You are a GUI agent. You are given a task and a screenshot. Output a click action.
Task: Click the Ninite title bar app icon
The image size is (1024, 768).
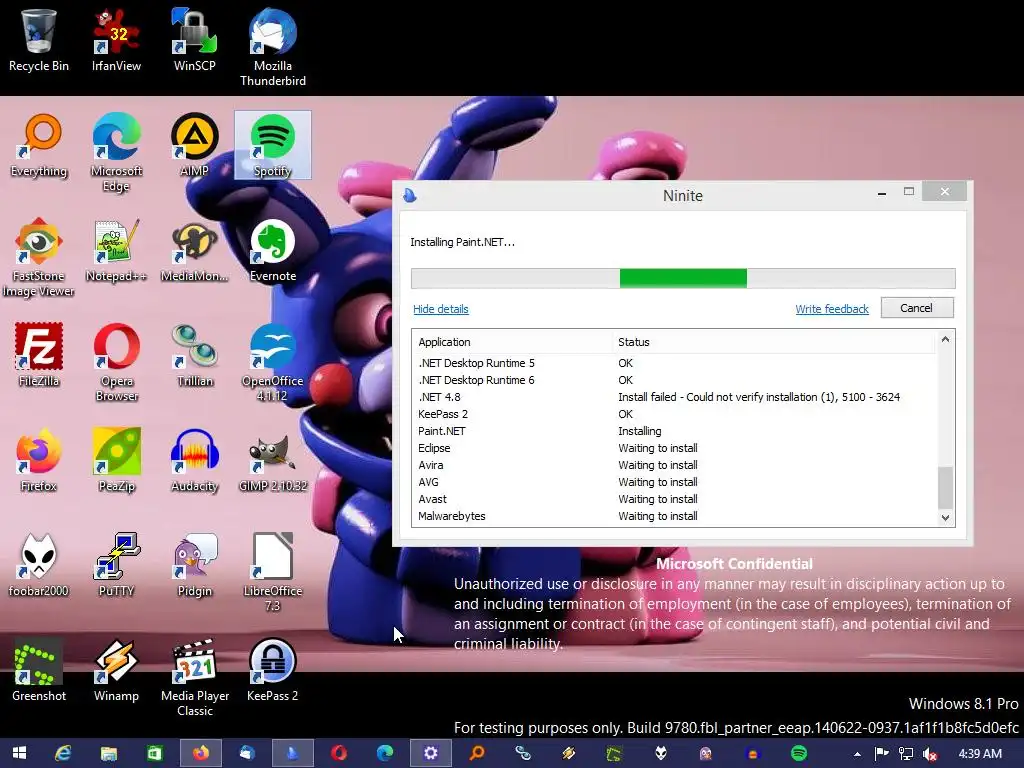(x=410, y=195)
